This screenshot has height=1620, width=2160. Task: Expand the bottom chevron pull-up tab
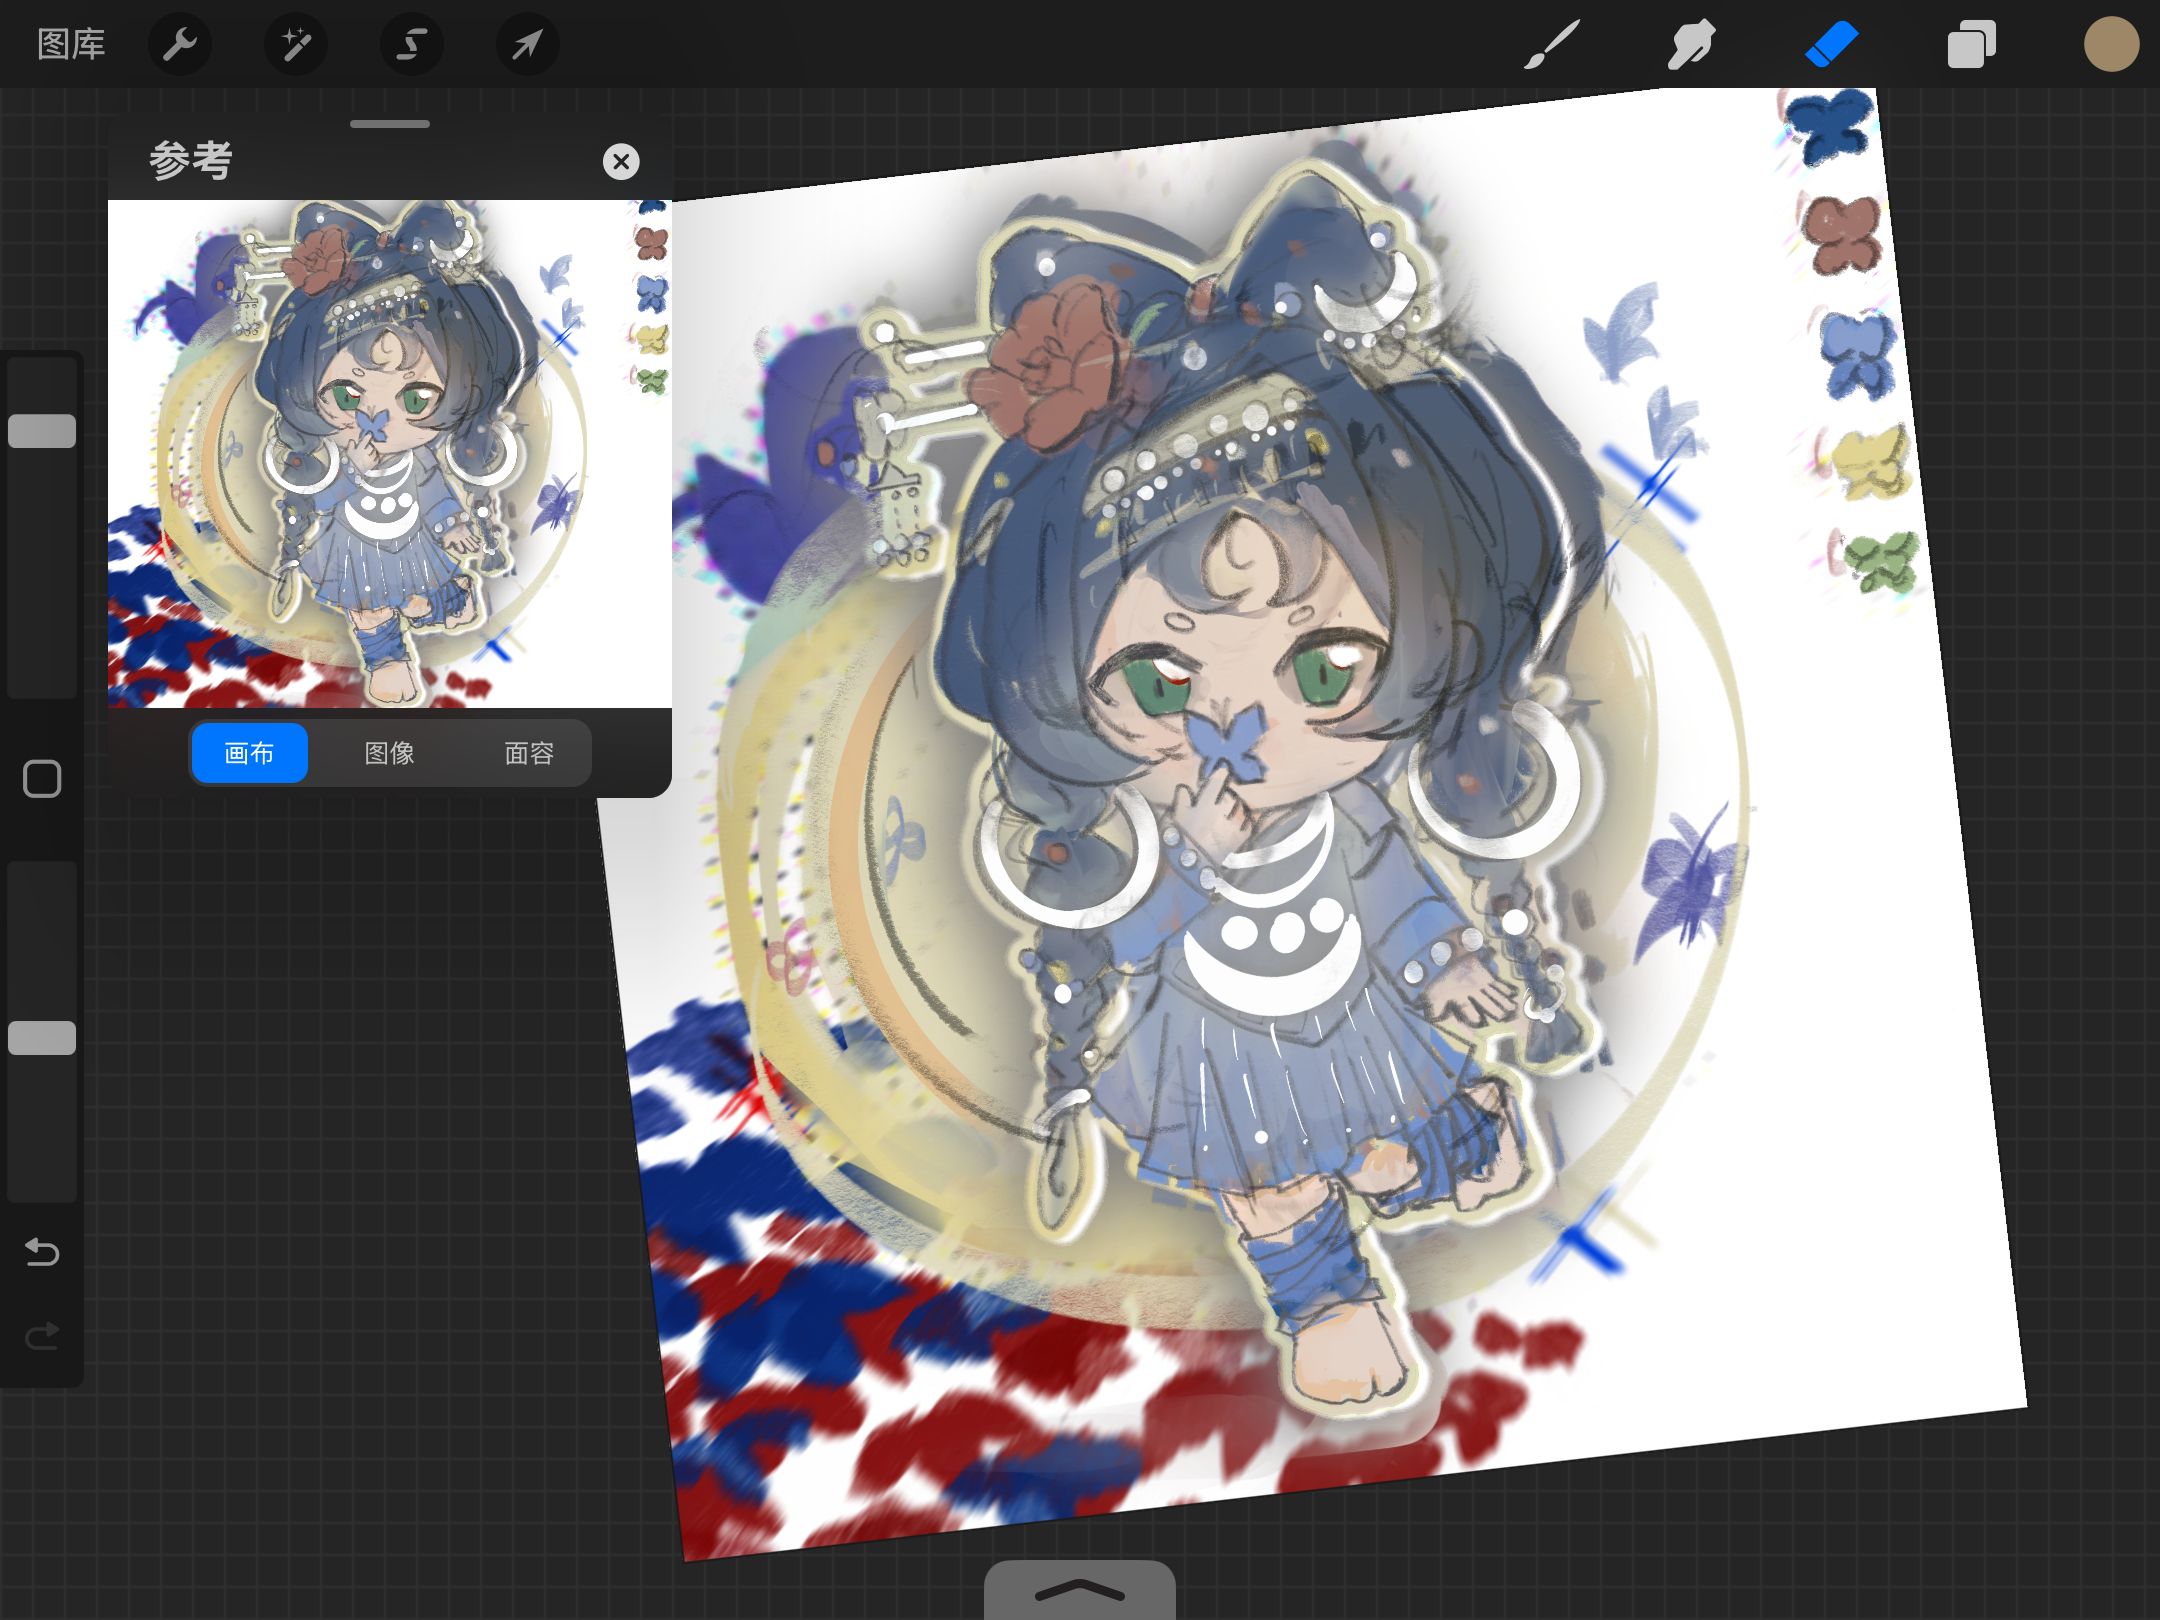pos(1079,1590)
